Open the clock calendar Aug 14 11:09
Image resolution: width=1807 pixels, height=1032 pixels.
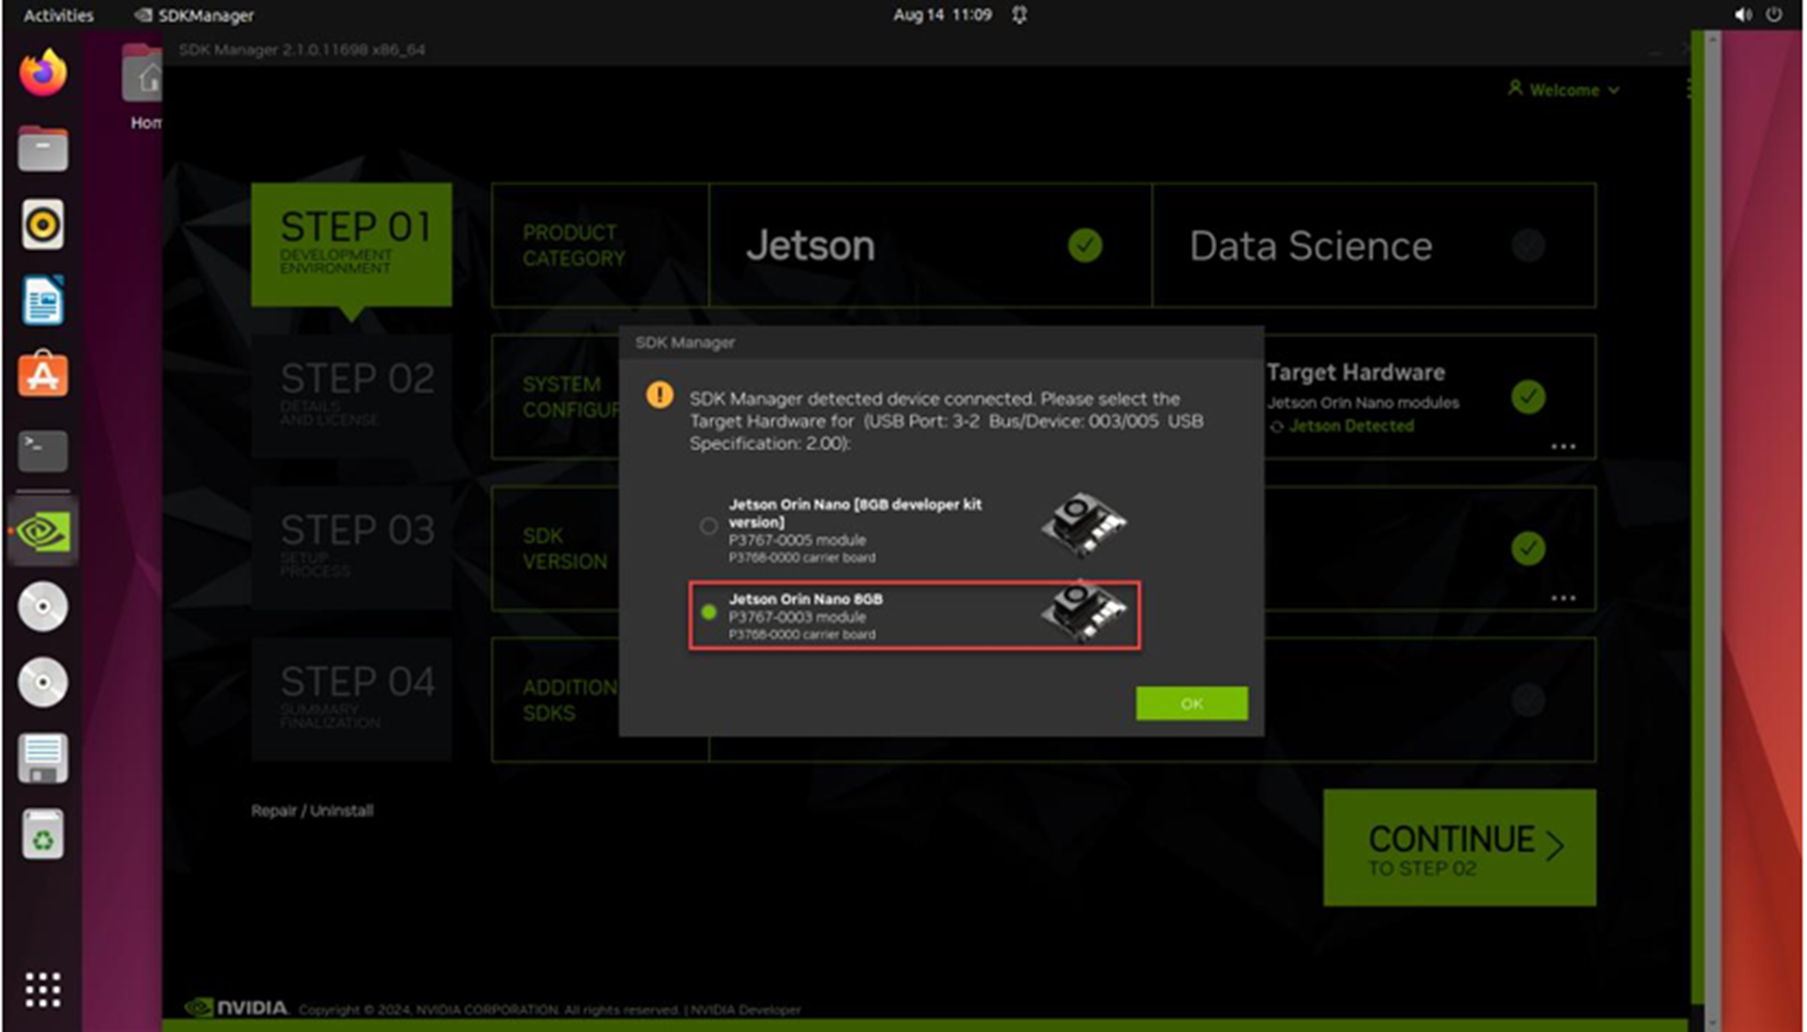[942, 15]
